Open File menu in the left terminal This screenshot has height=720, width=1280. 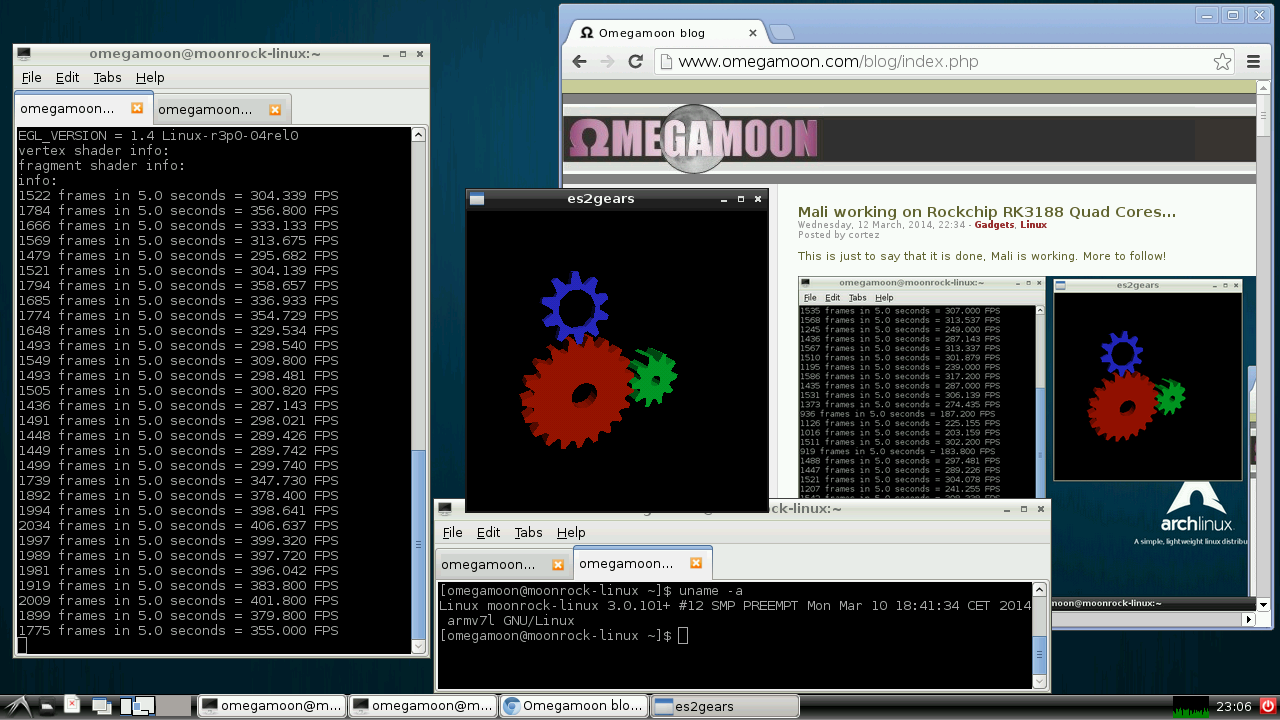pos(31,77)
